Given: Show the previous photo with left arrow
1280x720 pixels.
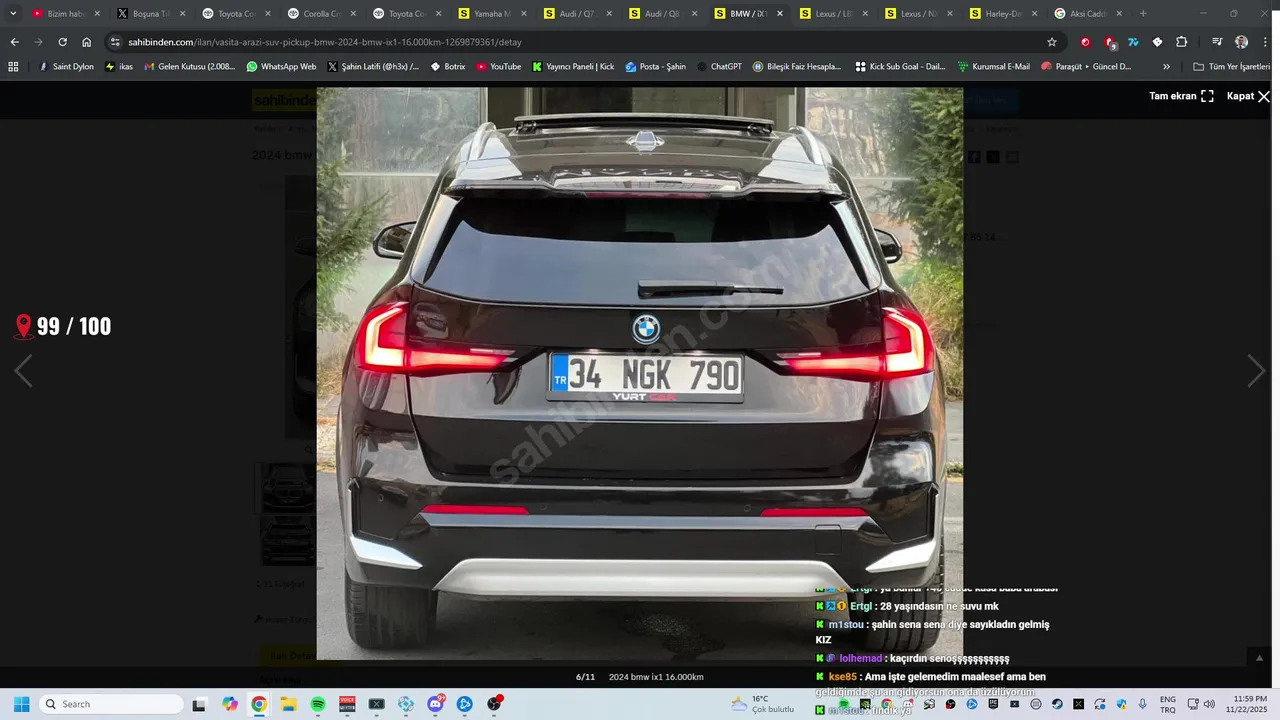Looking at the screenshot, I should click(x=23, y=371).
